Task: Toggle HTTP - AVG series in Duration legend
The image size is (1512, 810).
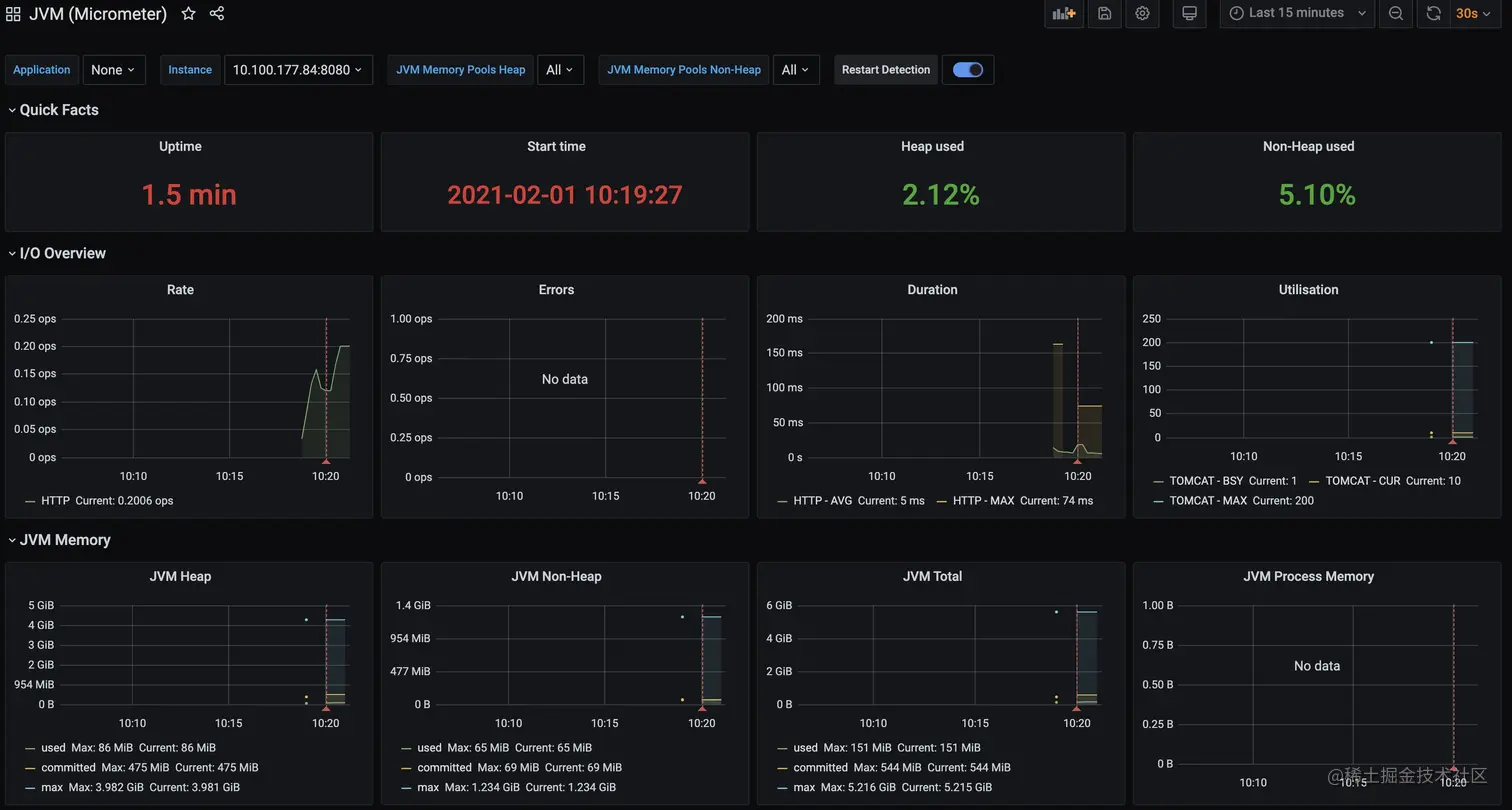Action: [822, 501]
